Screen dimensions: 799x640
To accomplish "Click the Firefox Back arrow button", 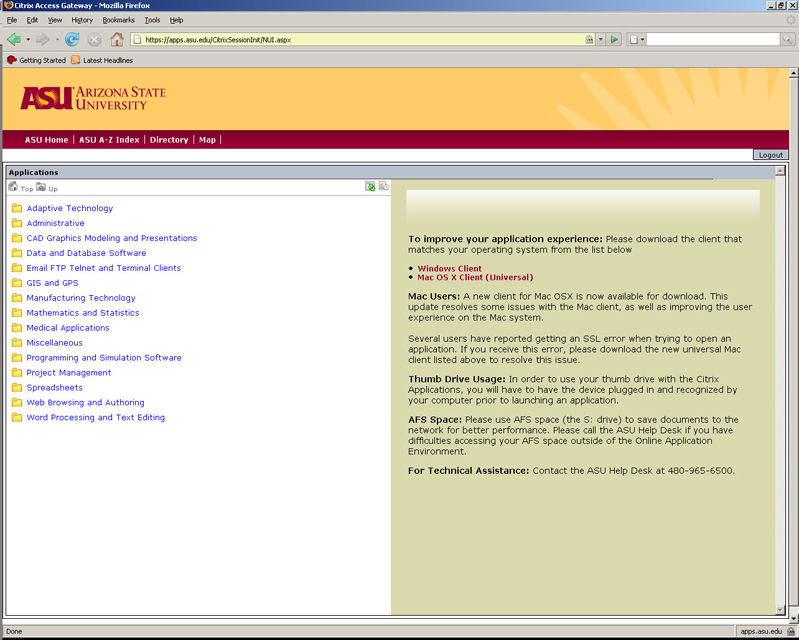I will pos(14,39).
